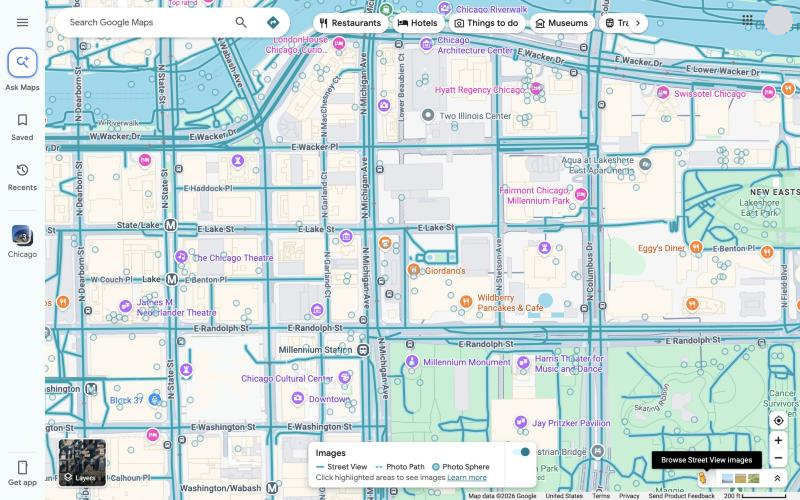The image size is (800, 500).
Task: Open the Google apps grid
Action: tap(747, 20)
